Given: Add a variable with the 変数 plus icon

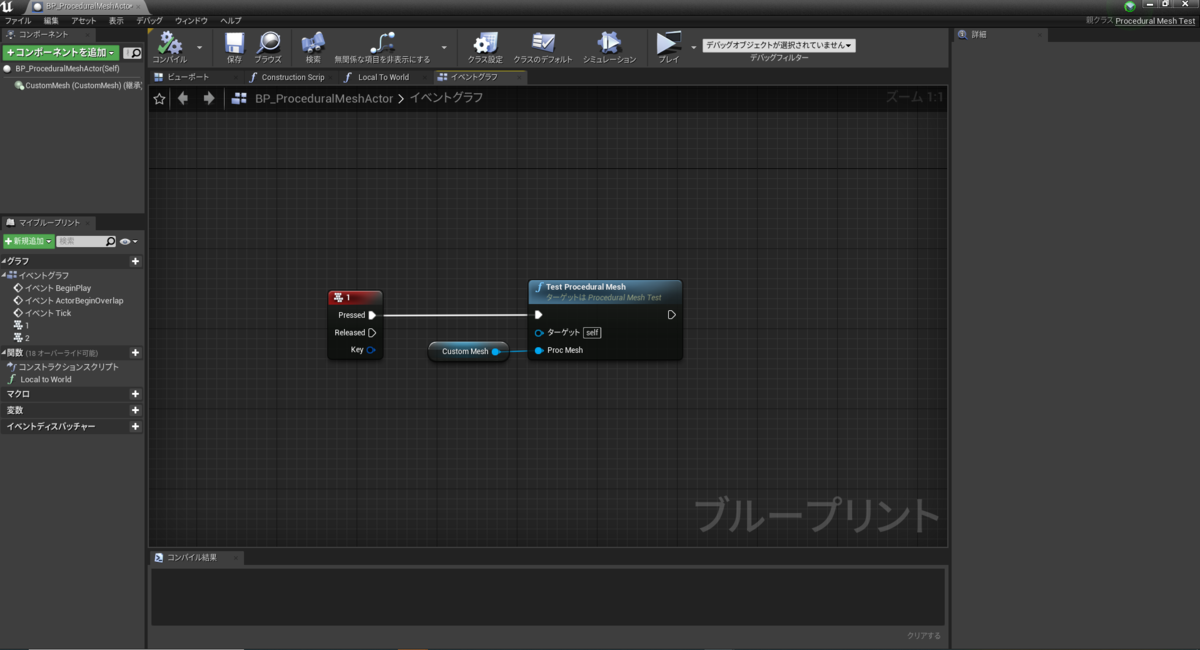Looking at the screenshot, I should coord(135,410).
